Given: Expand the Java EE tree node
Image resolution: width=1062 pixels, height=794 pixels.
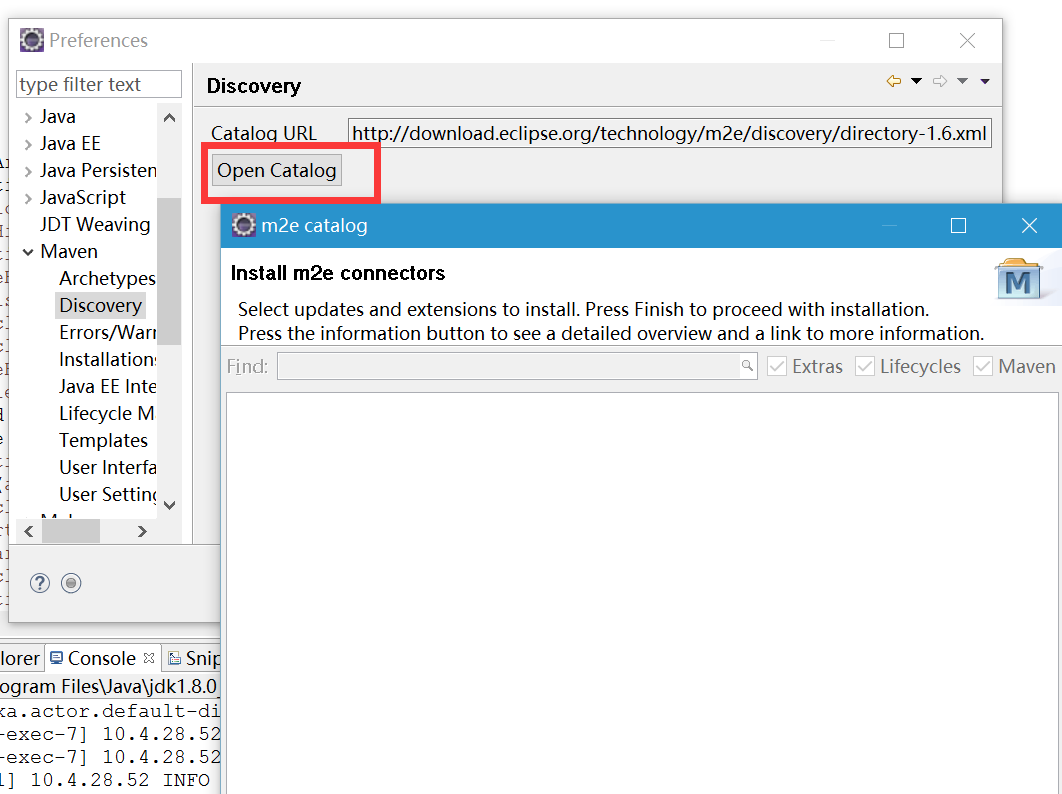Looking at the screenshot, I should click(28, 144).
